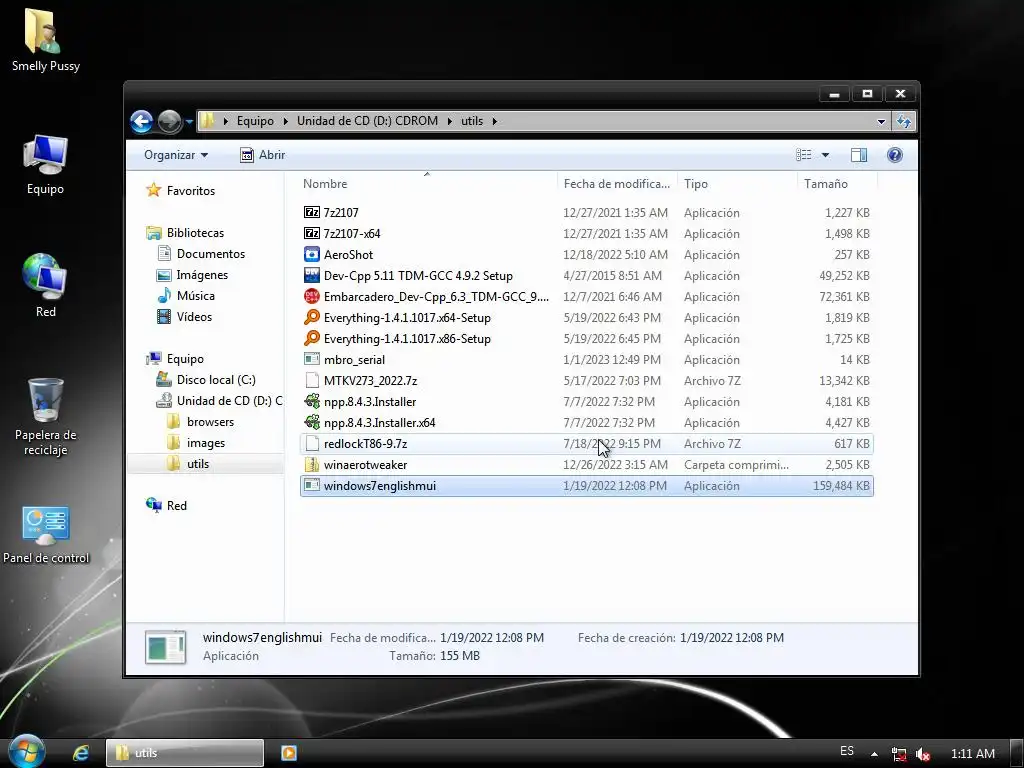Open the recent pages dropdown beside Forward
Image resolution: width=1024 pixels, height=768 pixels.
click(189, 121)
